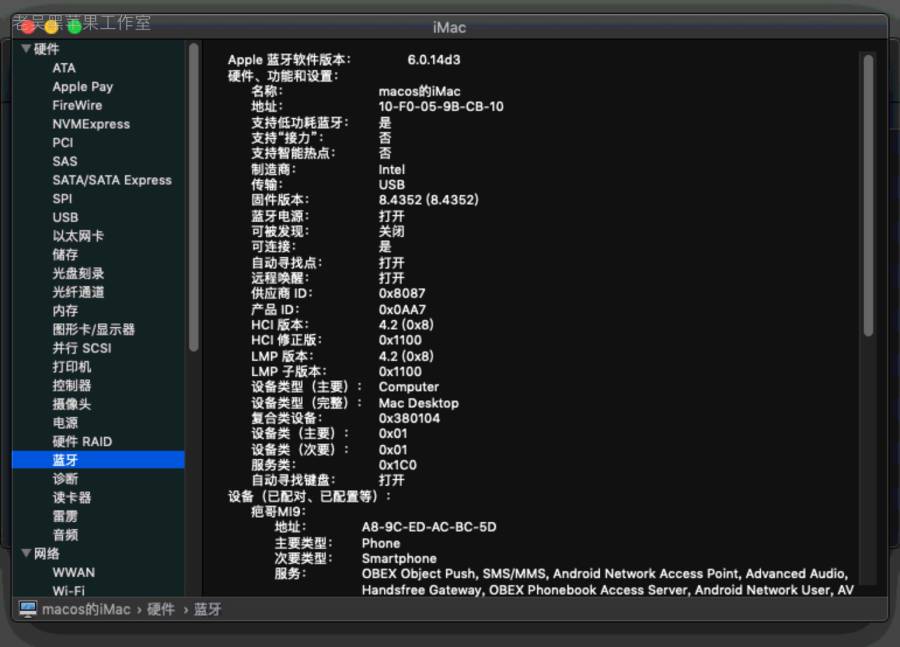Click the yellow minimize window button
This screenshot has width=900, height=647.
tap(51, 27)
